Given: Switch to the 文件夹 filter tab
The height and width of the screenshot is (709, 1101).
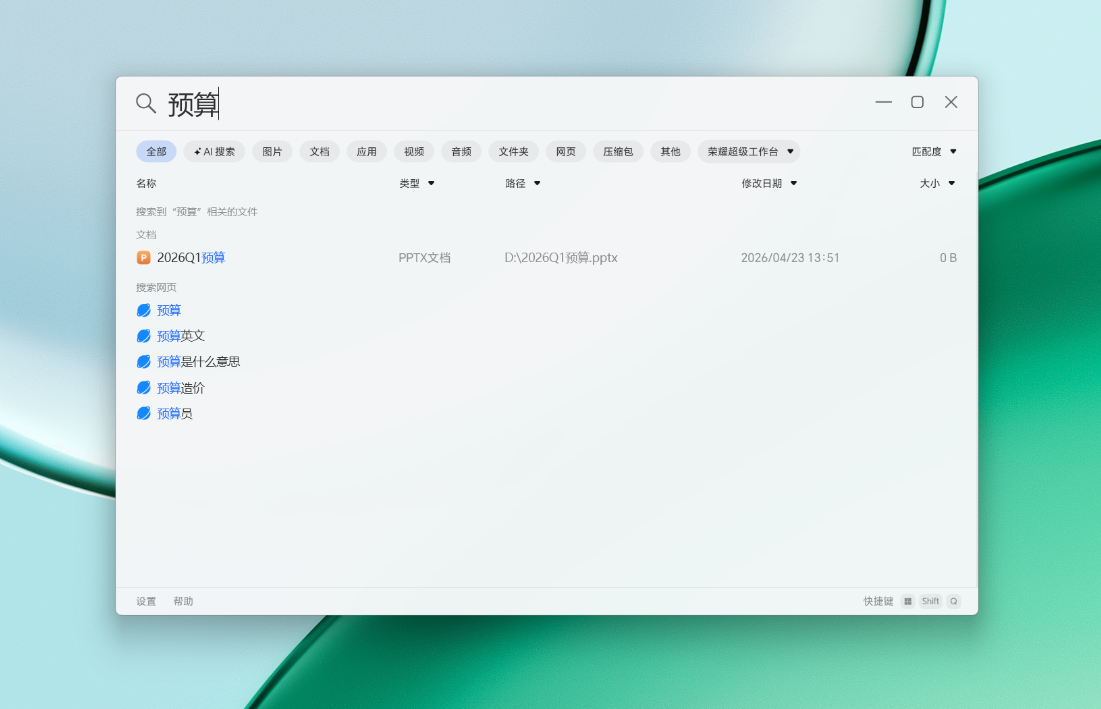Looking at the screenshot, I should pyautogui.click(x=513, y=152).
